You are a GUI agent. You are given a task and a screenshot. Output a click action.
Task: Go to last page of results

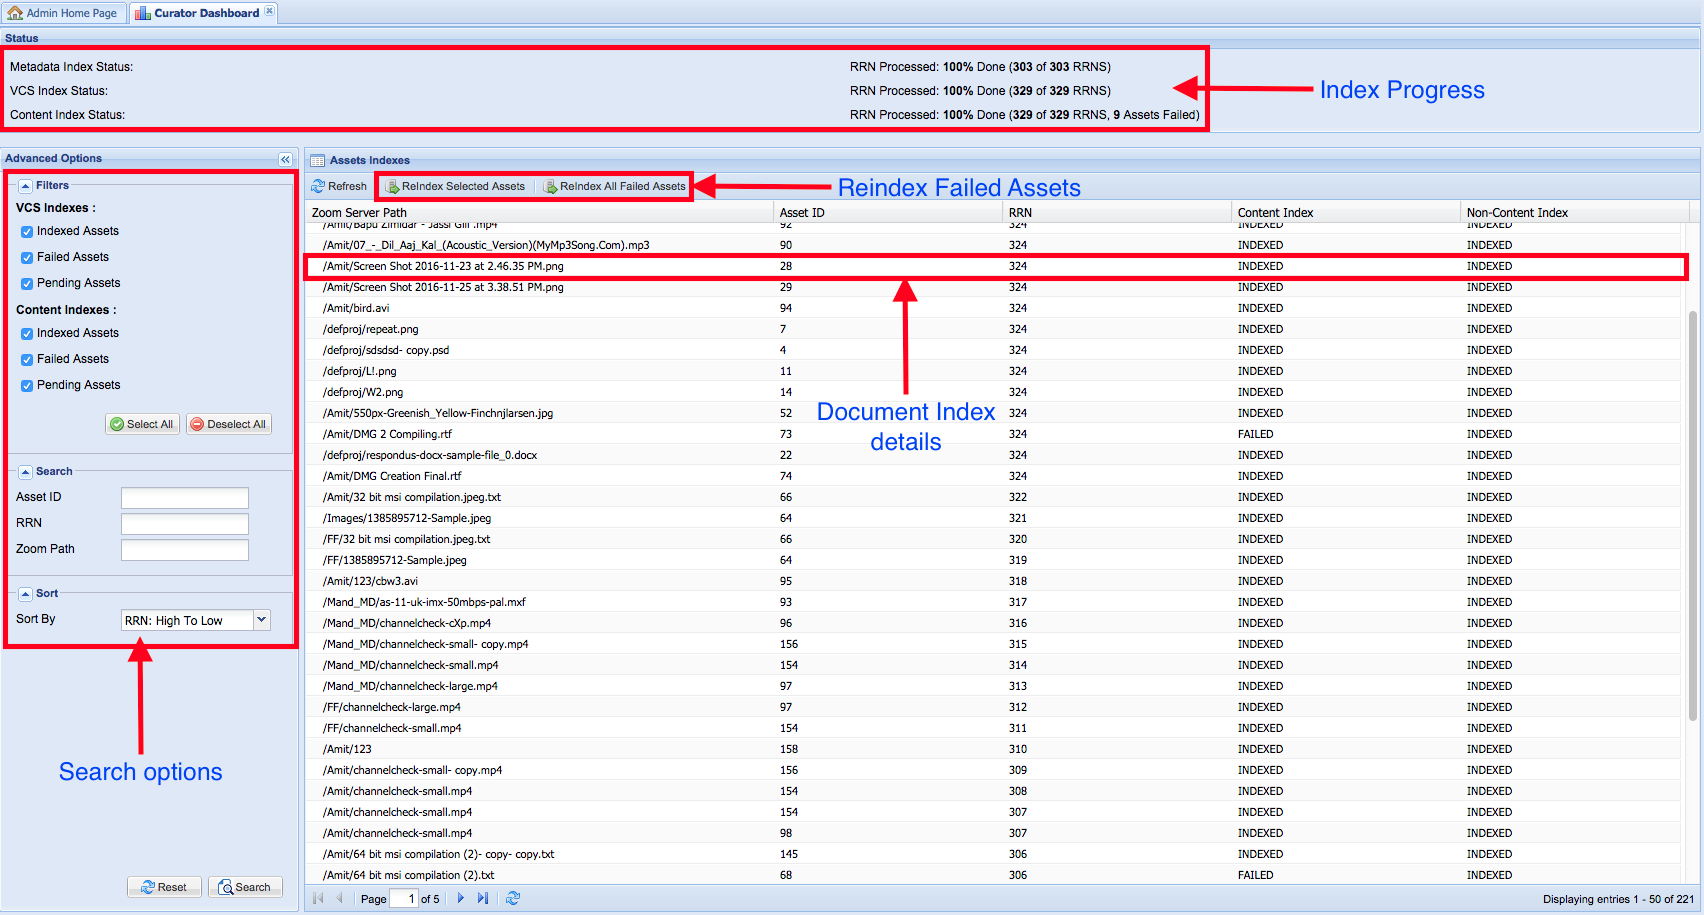click(x=483, y=898)
